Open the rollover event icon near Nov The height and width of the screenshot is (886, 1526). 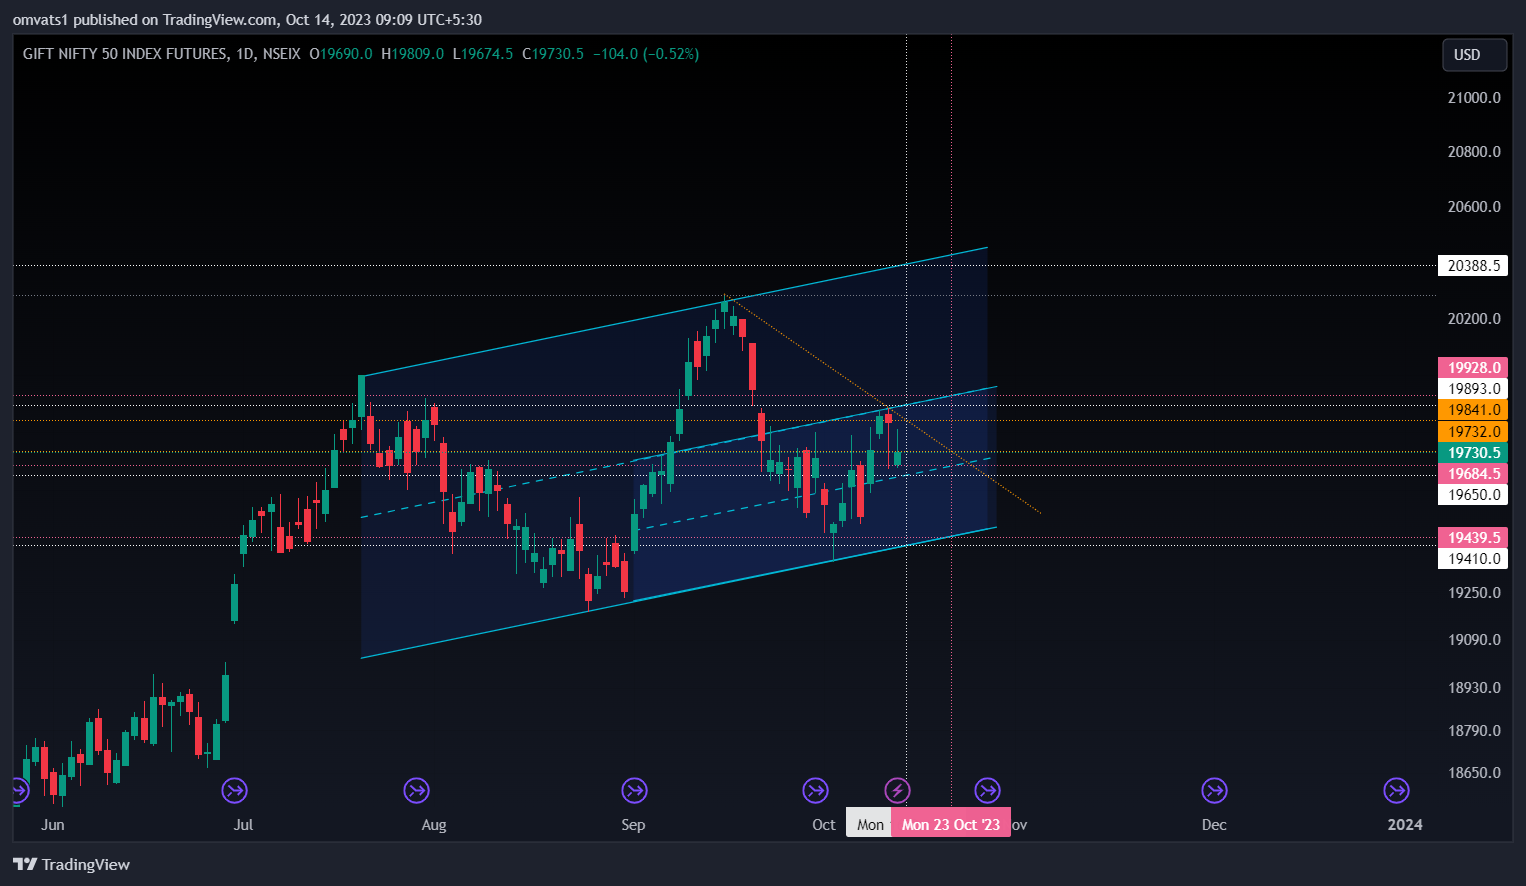987,791
